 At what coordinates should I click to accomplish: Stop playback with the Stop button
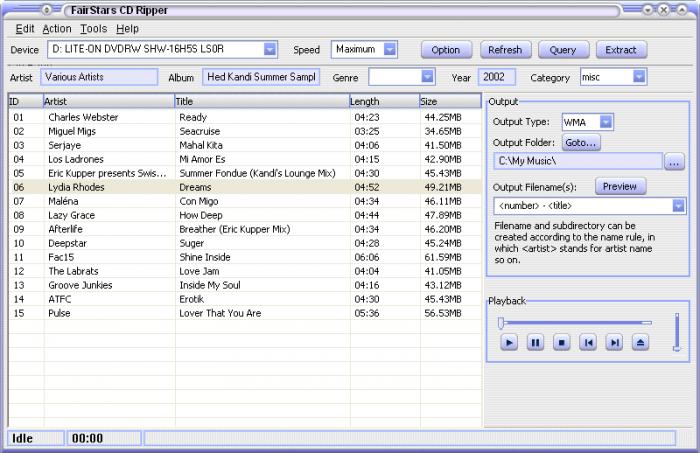click(562, 343)
